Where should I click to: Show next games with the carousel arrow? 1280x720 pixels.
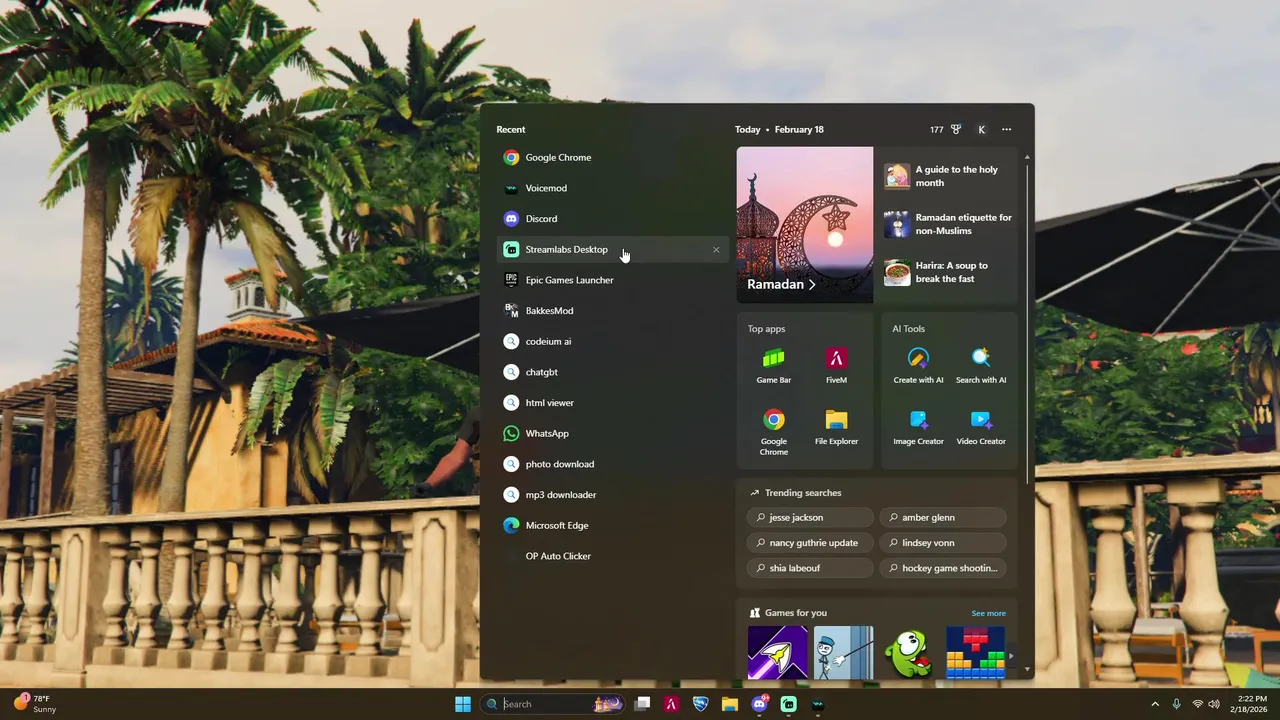pos(1011,657)
